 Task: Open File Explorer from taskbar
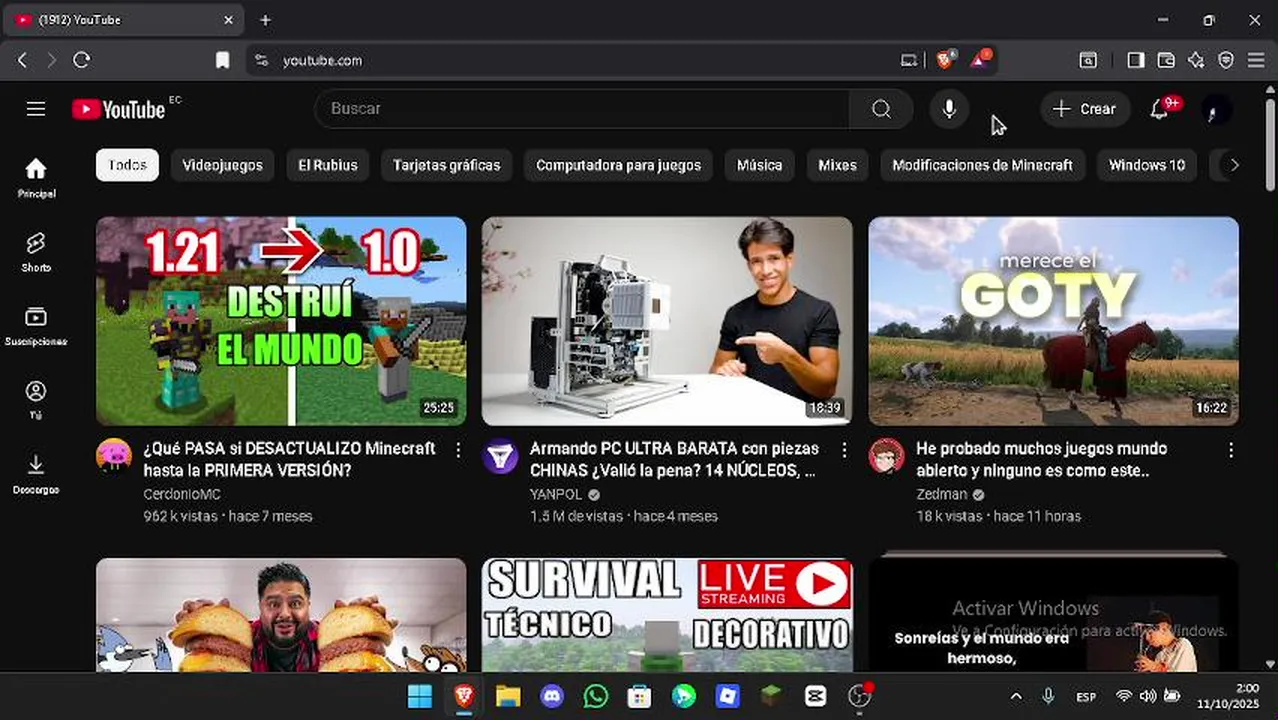[x=508, y=696]
